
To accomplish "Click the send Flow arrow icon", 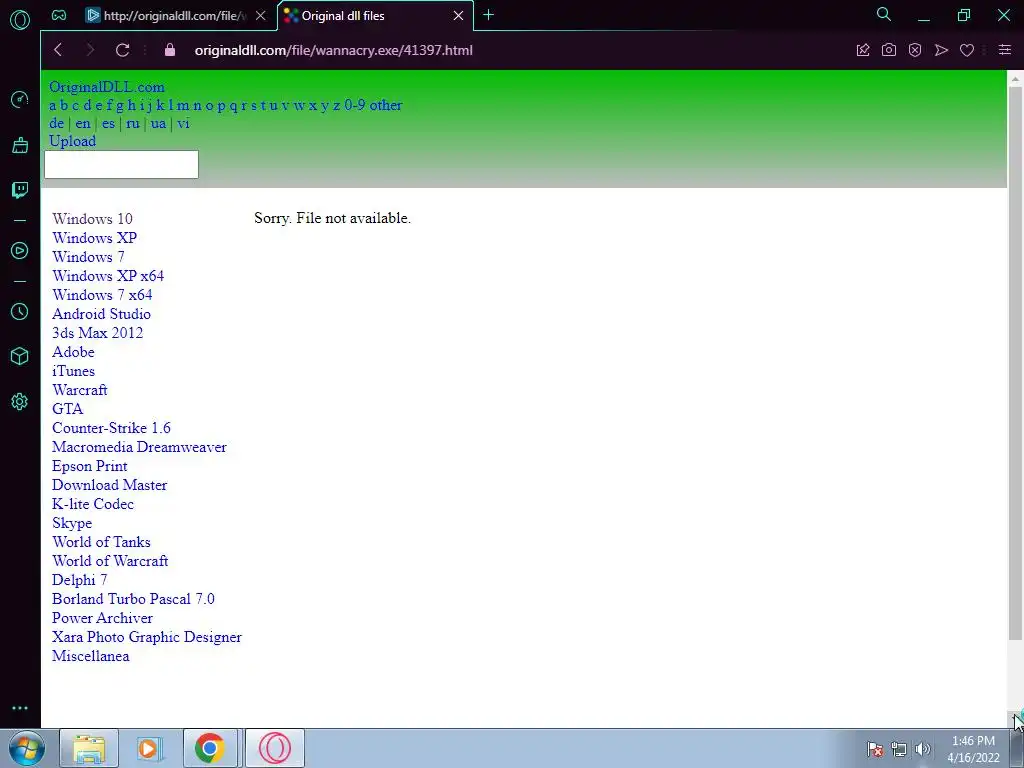I will [x=941, y=50].
